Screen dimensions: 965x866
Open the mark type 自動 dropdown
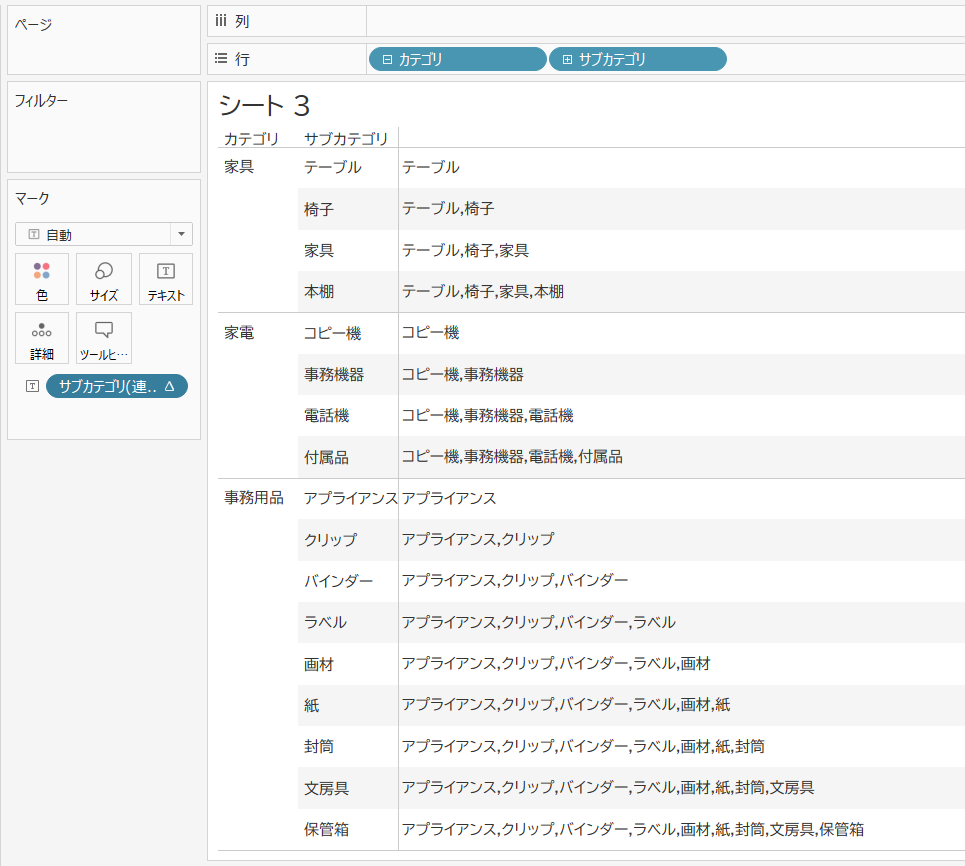click(103, 235)
